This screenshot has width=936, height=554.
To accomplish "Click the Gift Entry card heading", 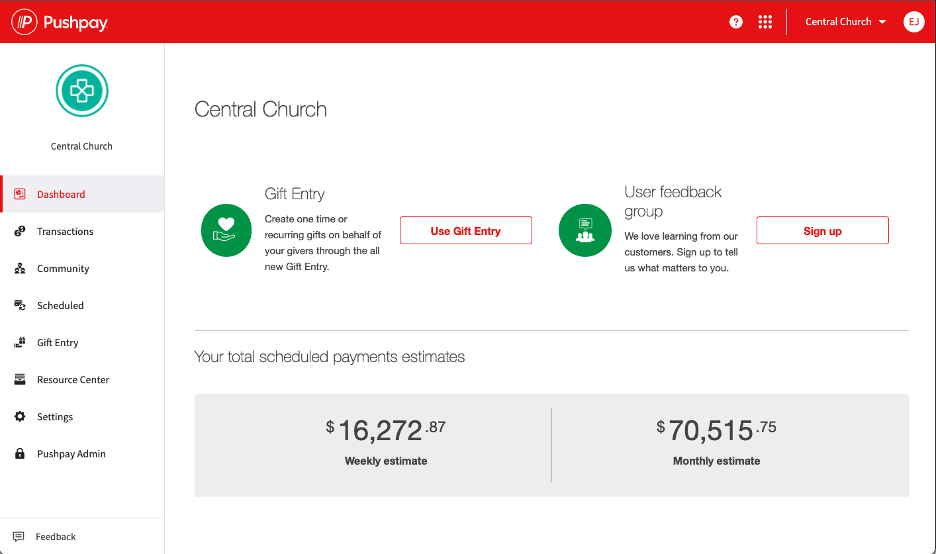I will coord(294,193).
